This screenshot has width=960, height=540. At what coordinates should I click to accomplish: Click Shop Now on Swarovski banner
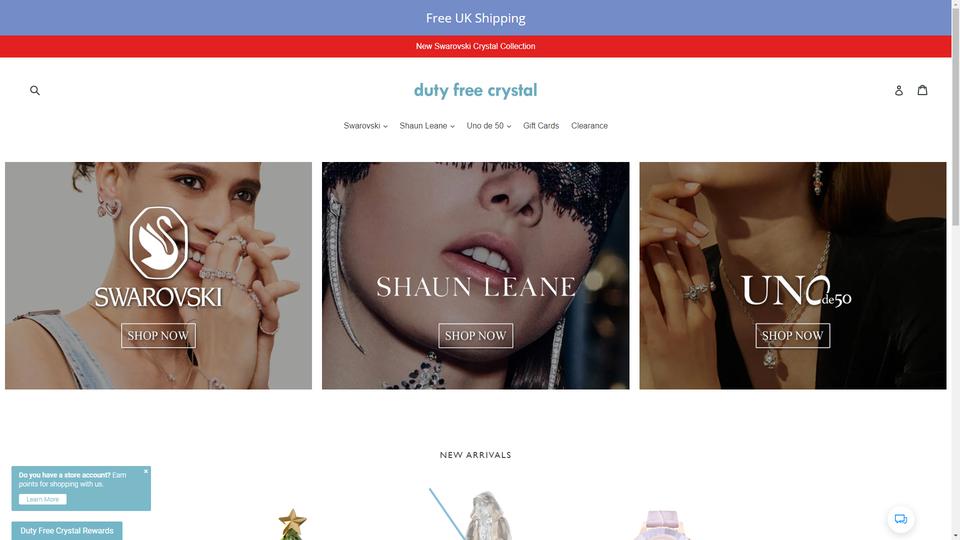coord(159,336)
